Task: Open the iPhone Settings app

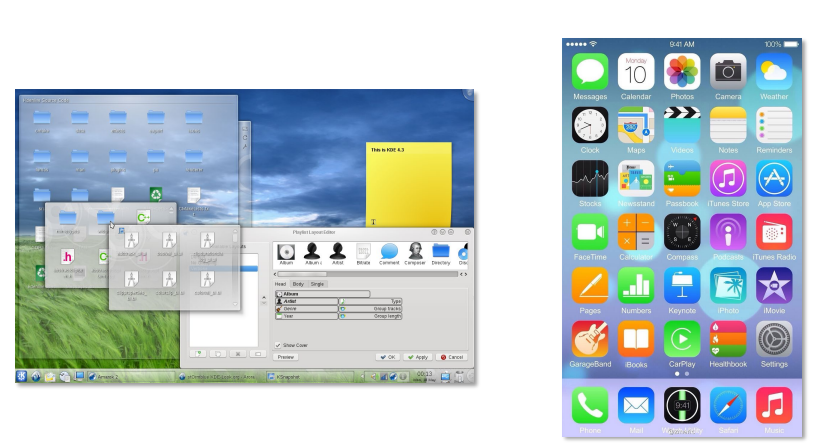Action: click(x=774, y=338)
